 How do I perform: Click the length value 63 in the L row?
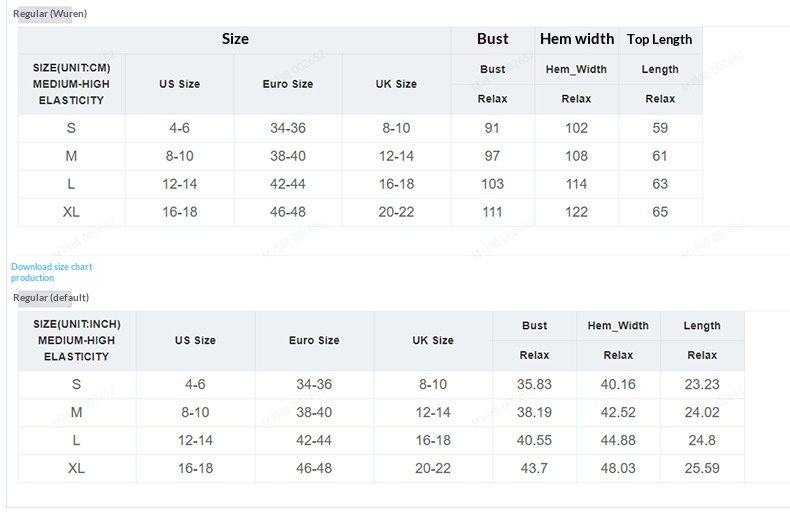click(x=660, y=184)
